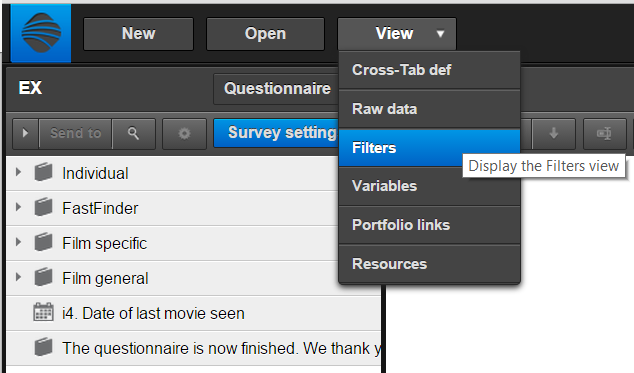Click the down arrow toolbar icon
The width and height of the screenshot is (634, 373).
click(554, 133)
